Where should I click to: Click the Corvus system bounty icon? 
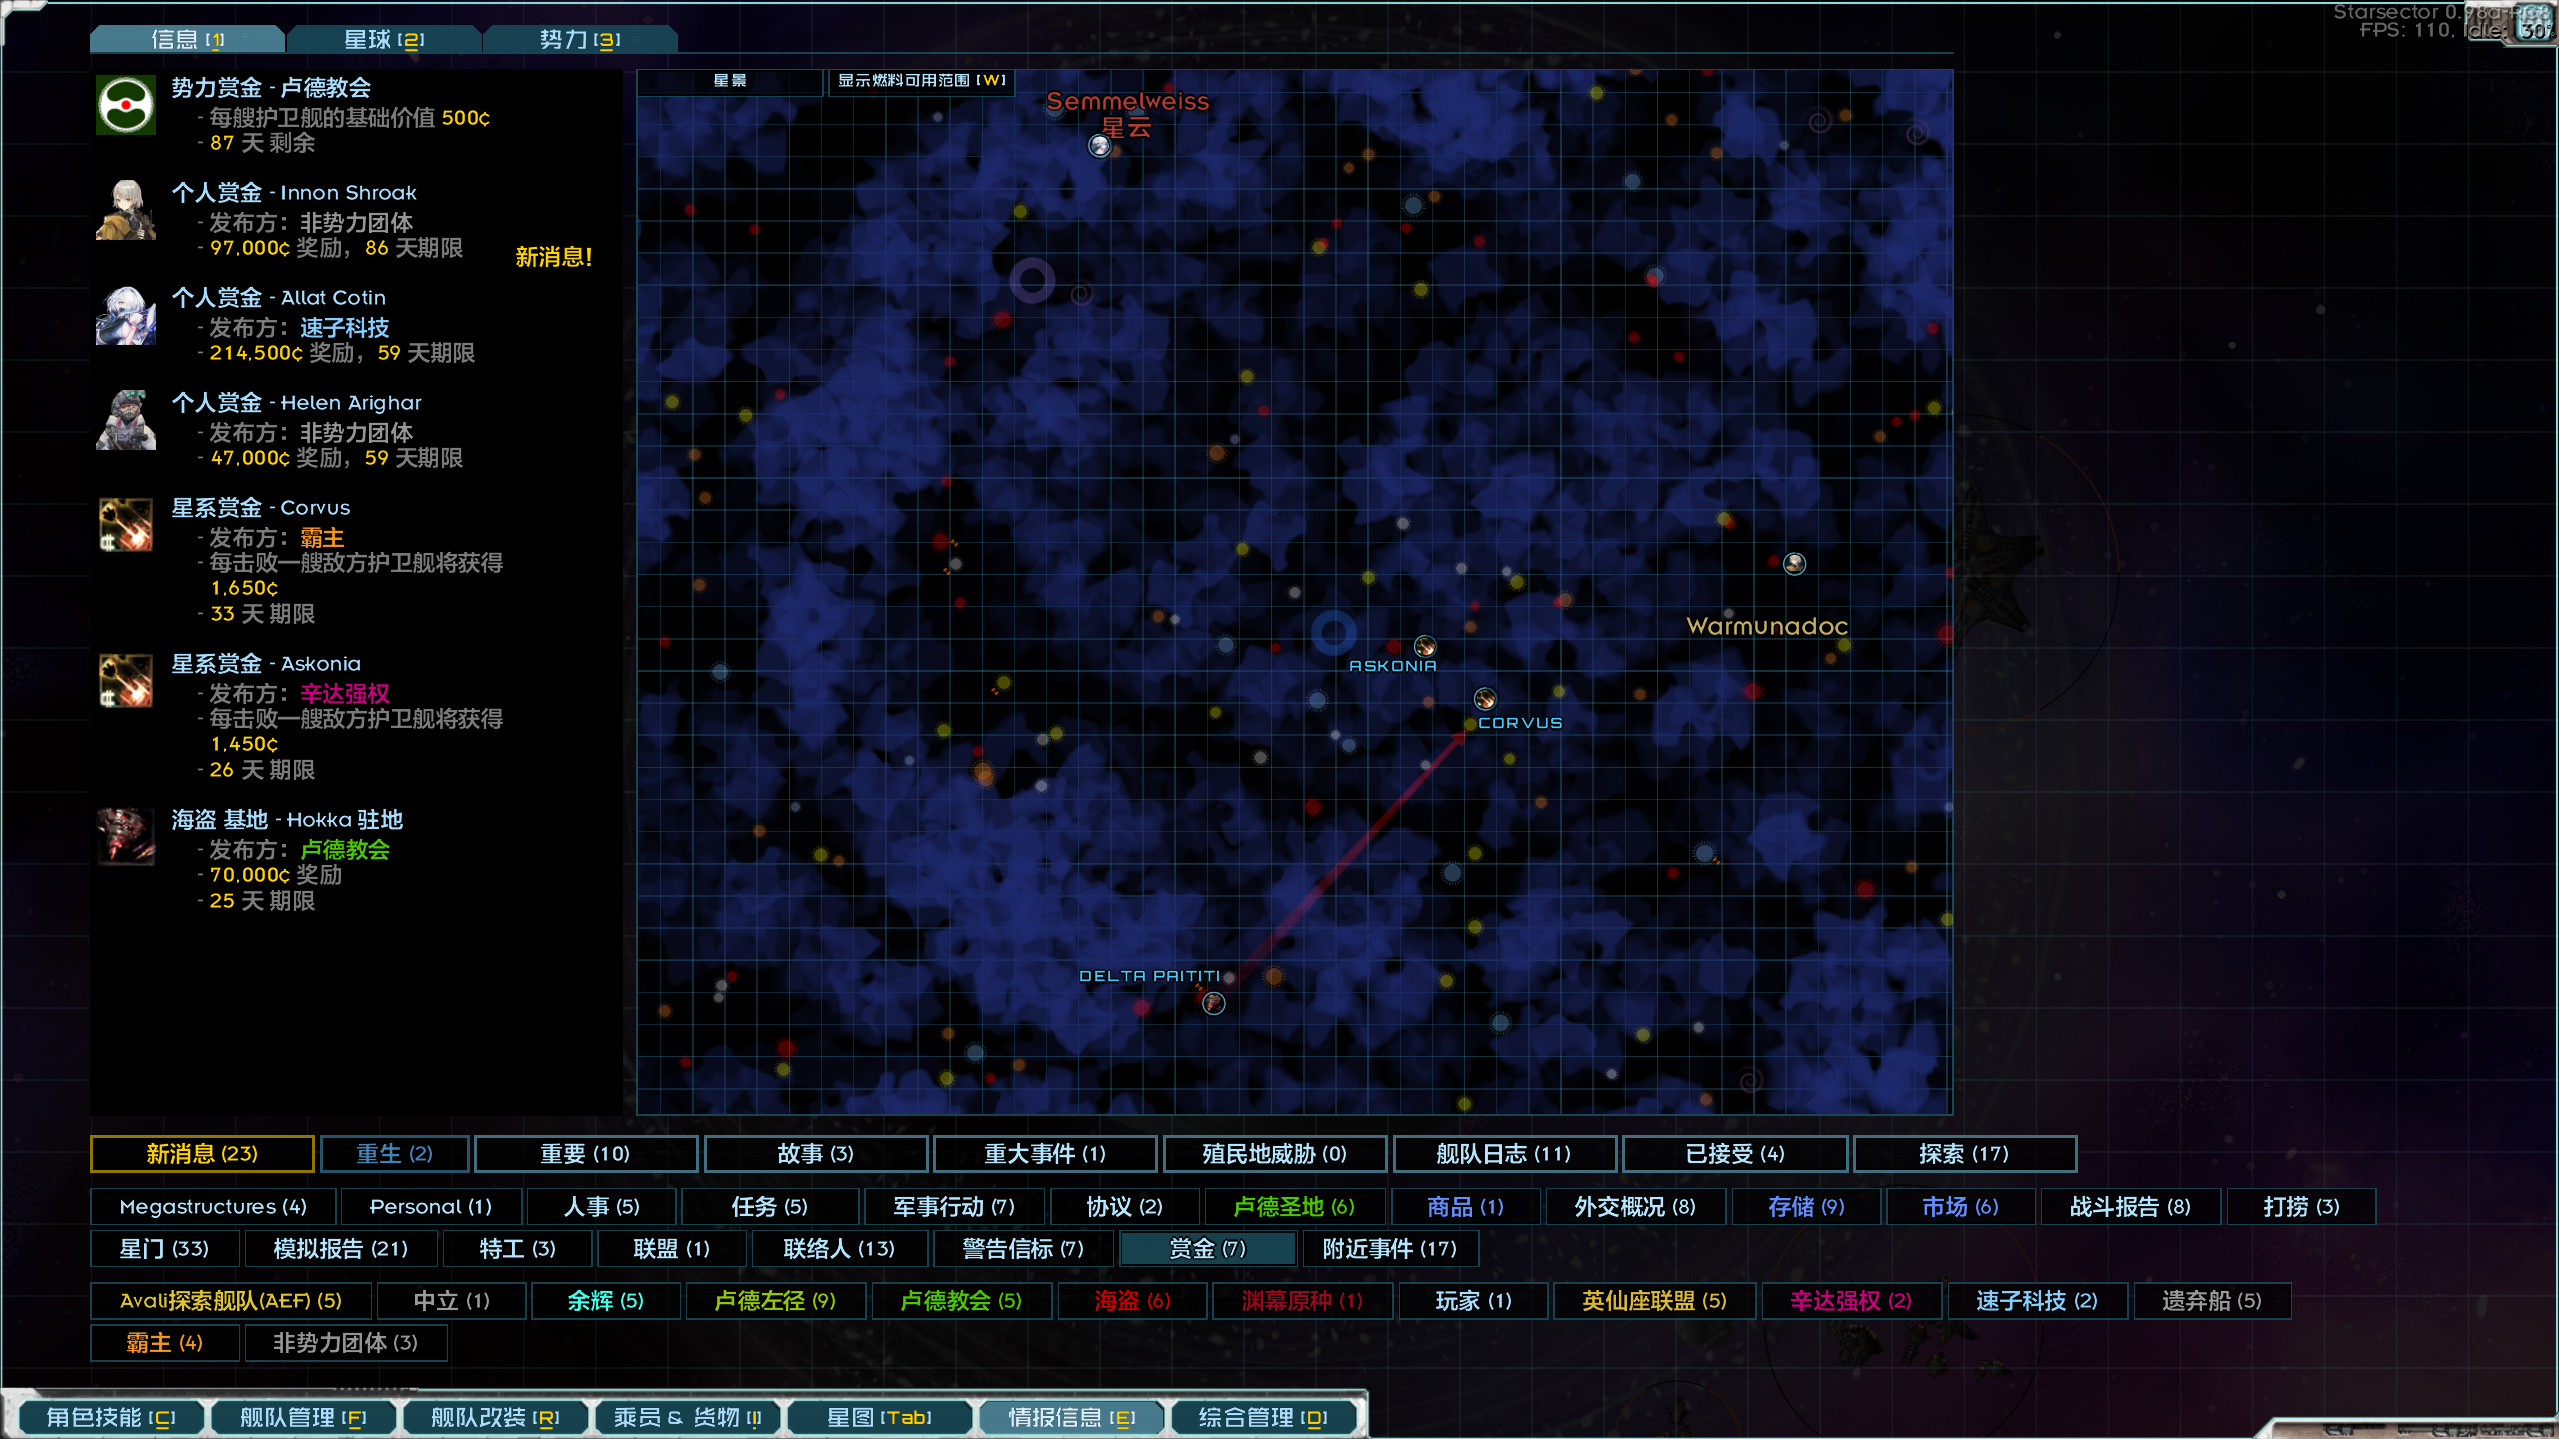click(x=126, y=525)
